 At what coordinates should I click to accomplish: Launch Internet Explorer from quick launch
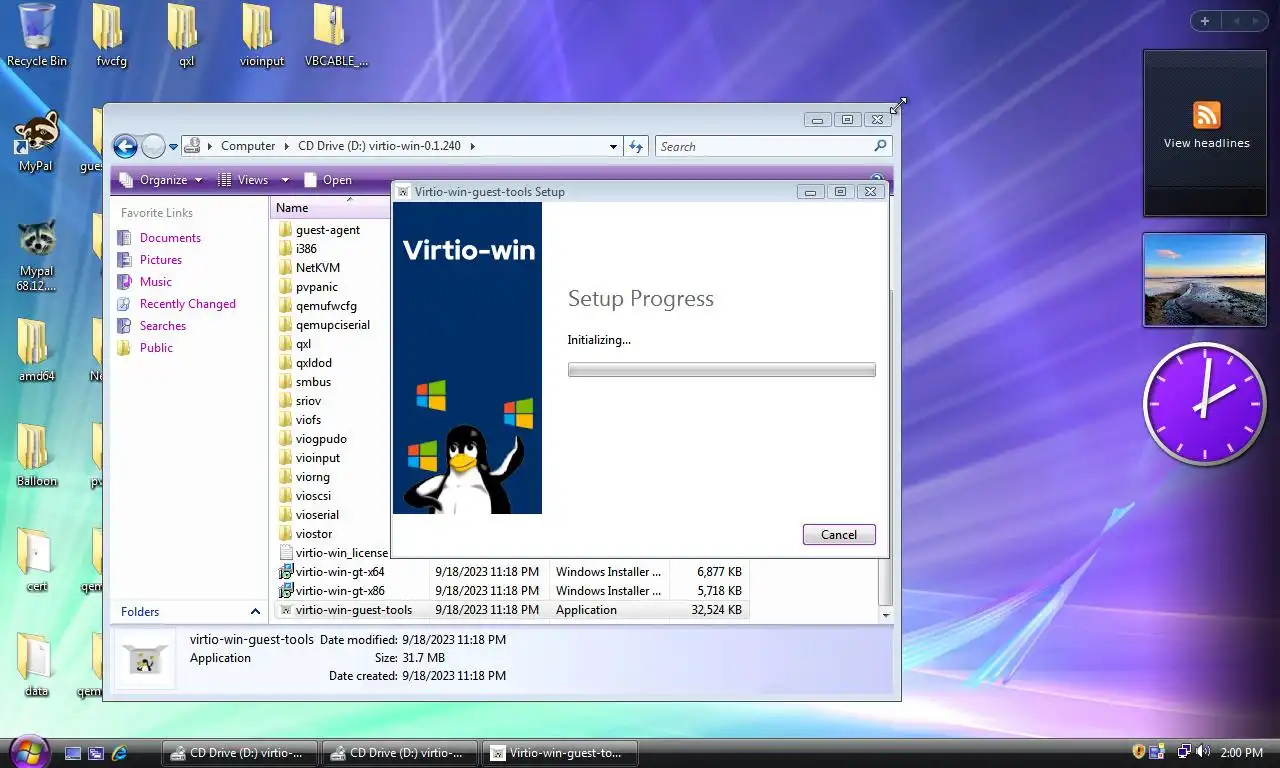point(120,753)
